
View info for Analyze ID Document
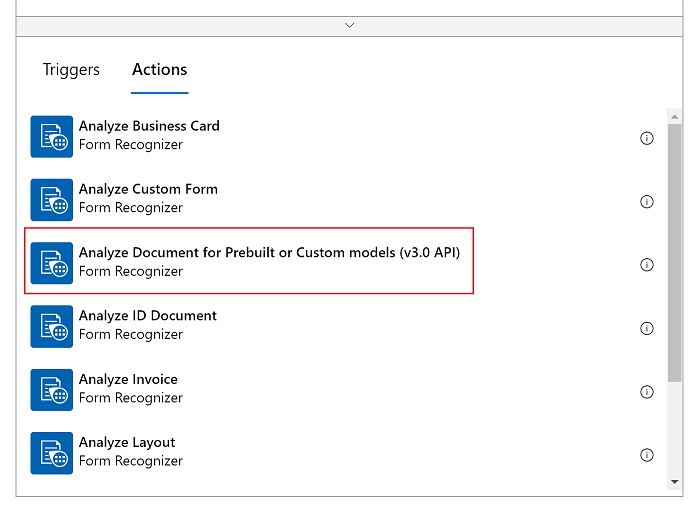point(647,329)
